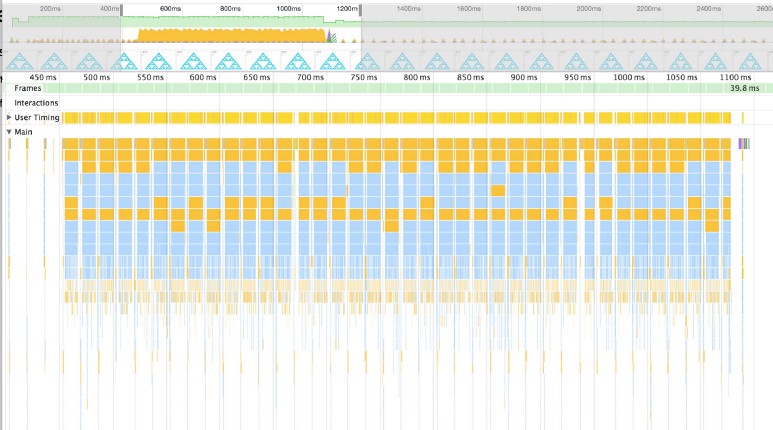Click the left overview selection handle

pyautogui.click(x=123, y=12)
